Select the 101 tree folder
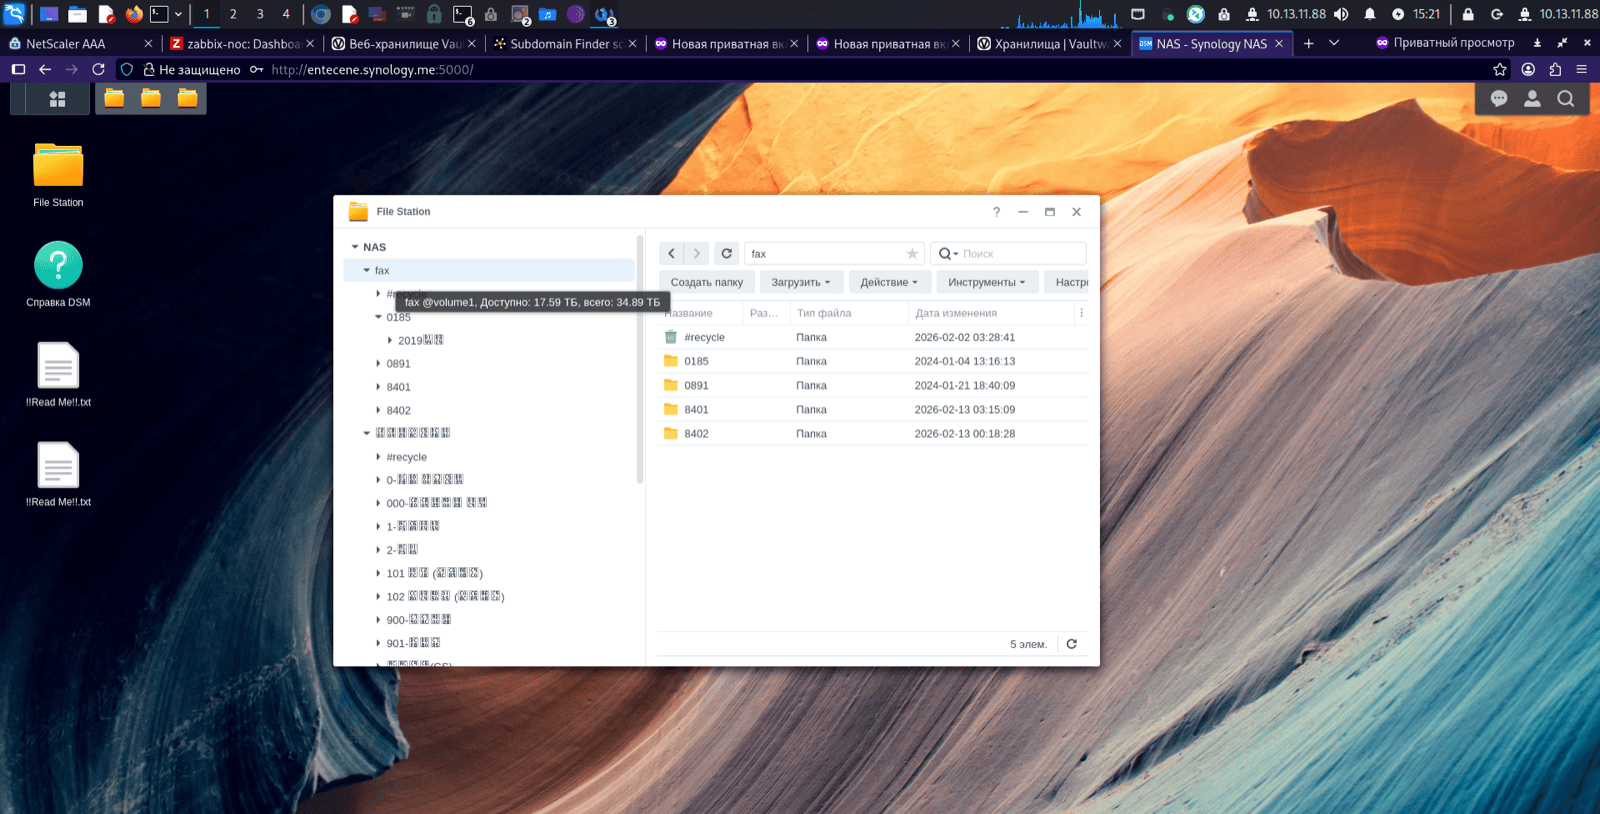The image size is (1600, 814). pyautogui.click(x=435, y=573)
